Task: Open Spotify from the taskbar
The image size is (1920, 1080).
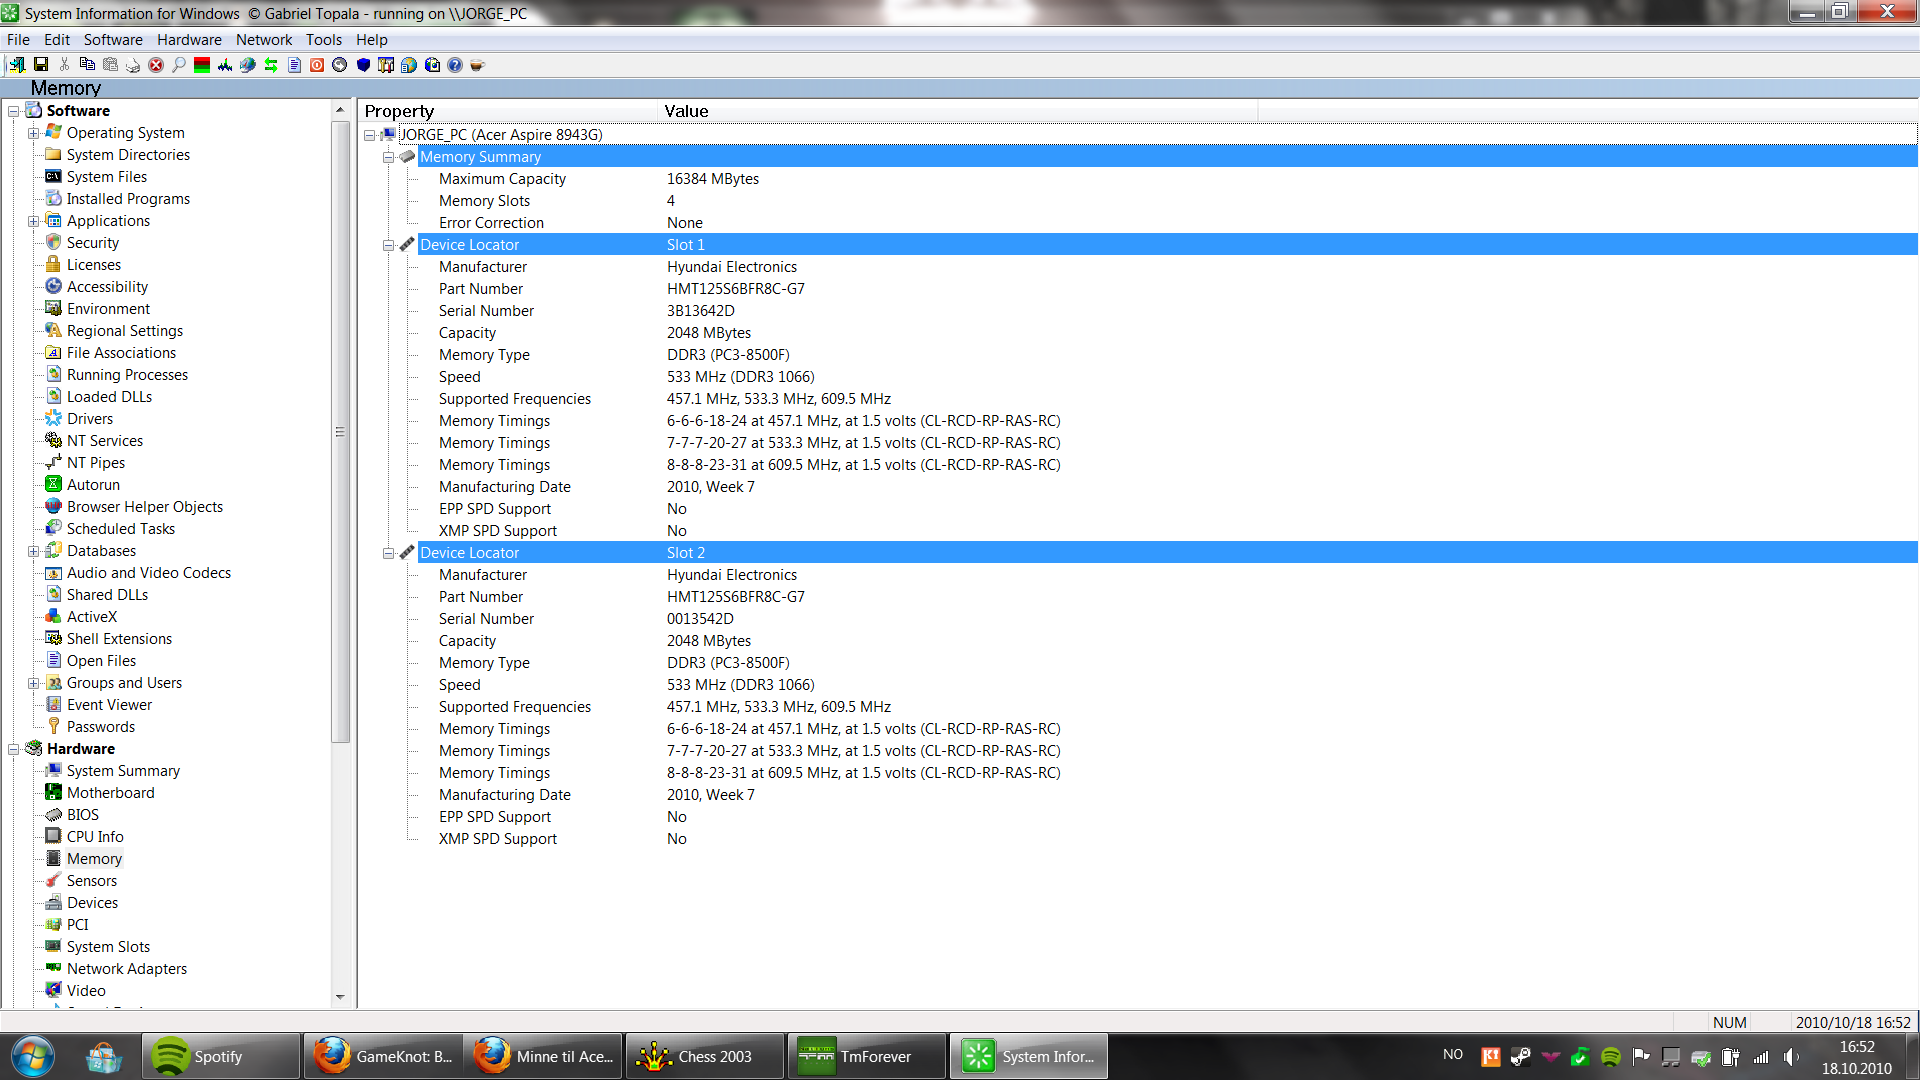Action: click(220, 1056)
